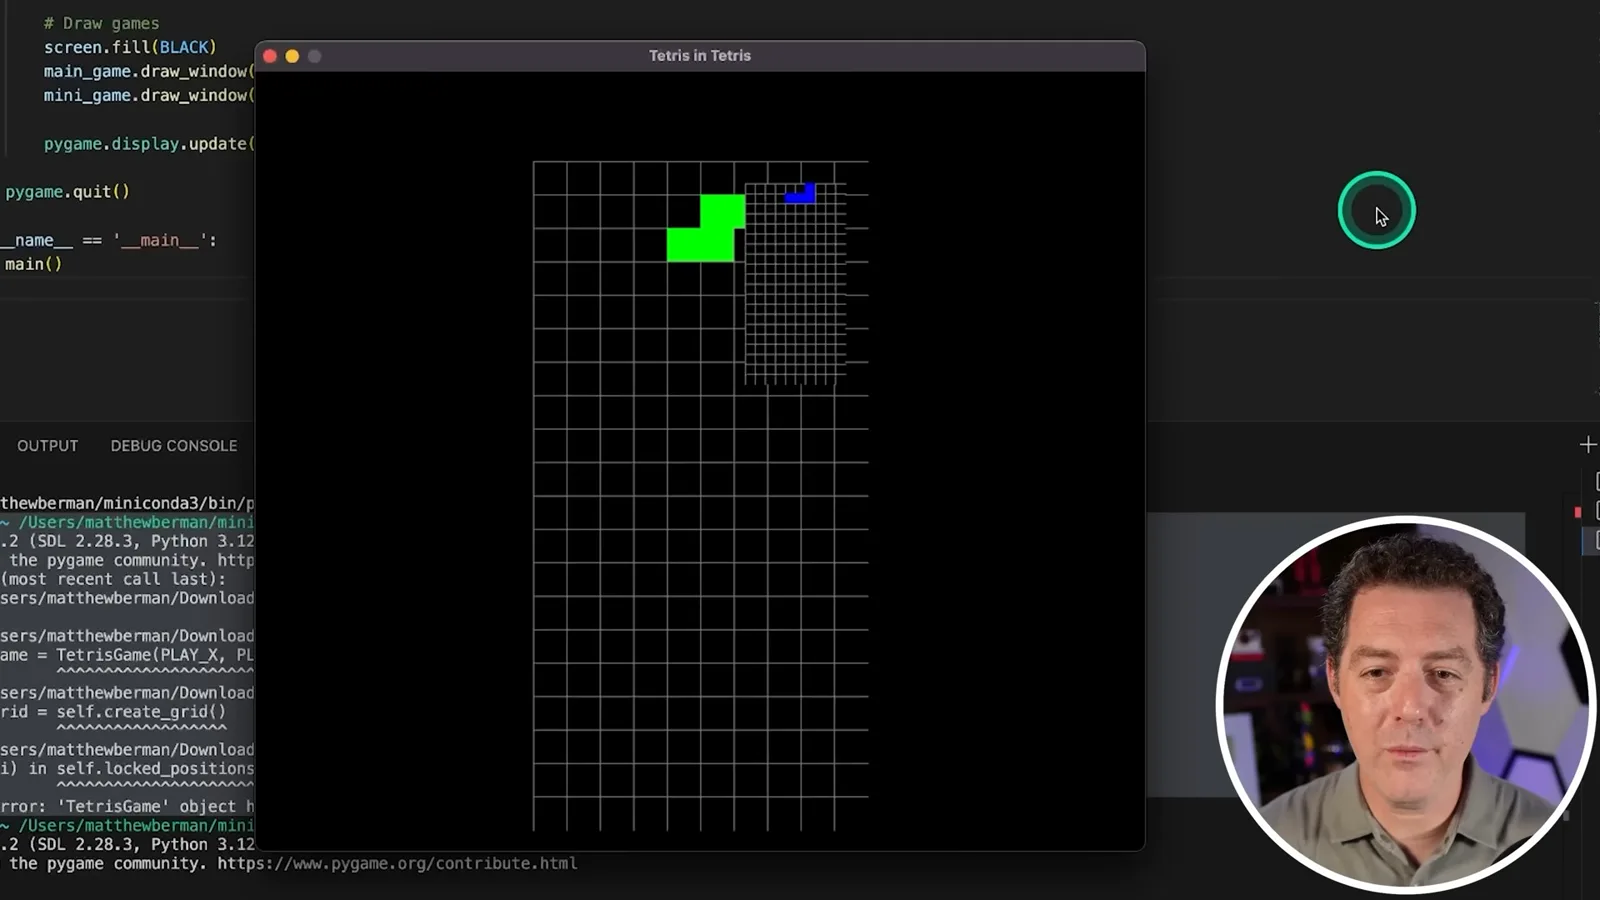
Task: Click the presenter webcam circle thumbnail
Action: [1405, 705]
